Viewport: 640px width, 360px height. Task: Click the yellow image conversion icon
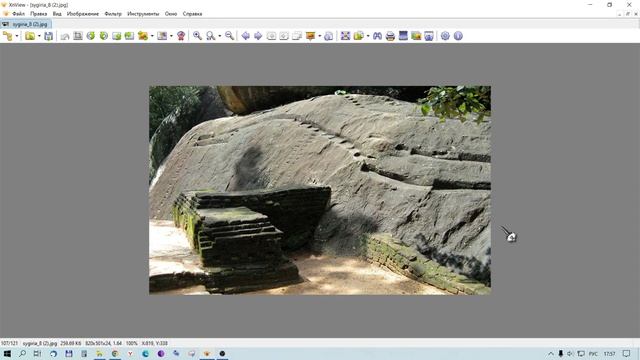(x=143, y=36)
